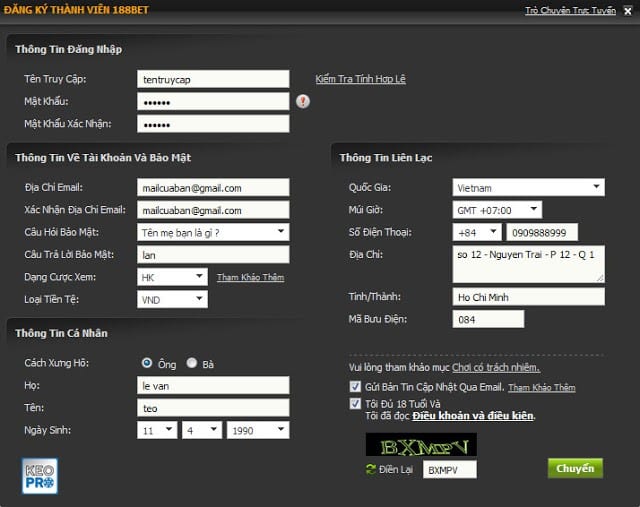
Task: Open the +84 phone code dropdown
Action: coord(476,232)
